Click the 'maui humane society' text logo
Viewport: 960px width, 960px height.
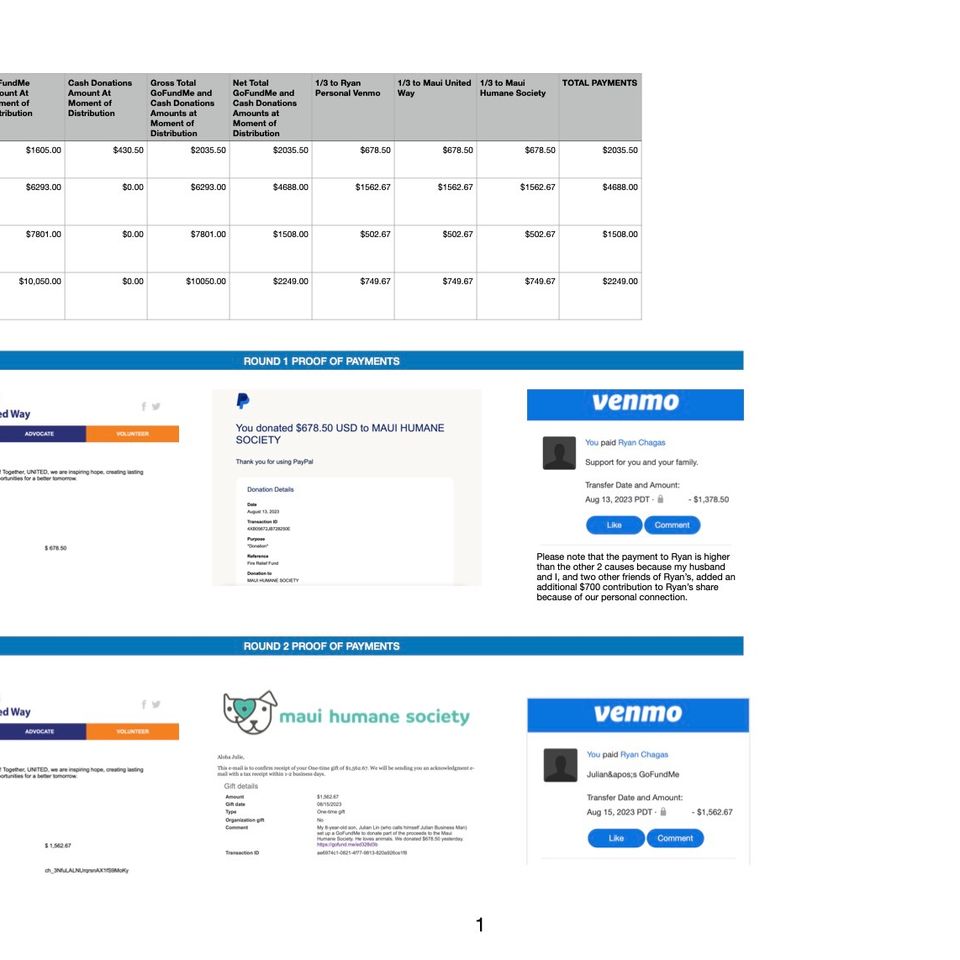click(x=374, y=716)
